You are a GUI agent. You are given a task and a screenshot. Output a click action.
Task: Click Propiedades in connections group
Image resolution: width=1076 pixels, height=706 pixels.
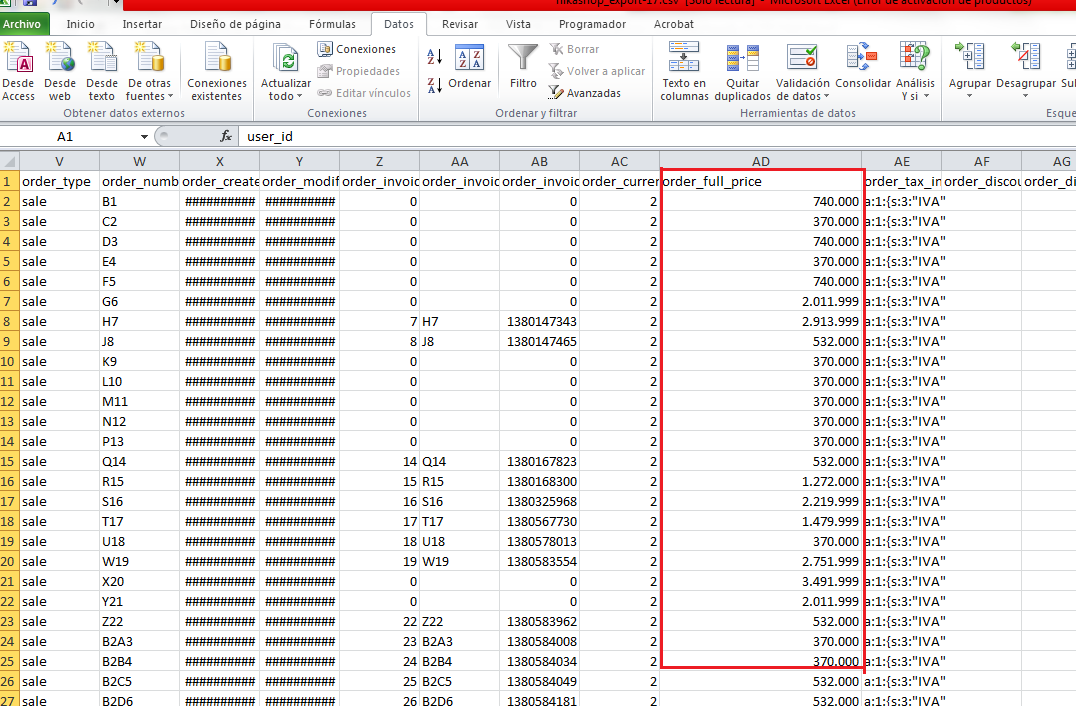(359, 71)
